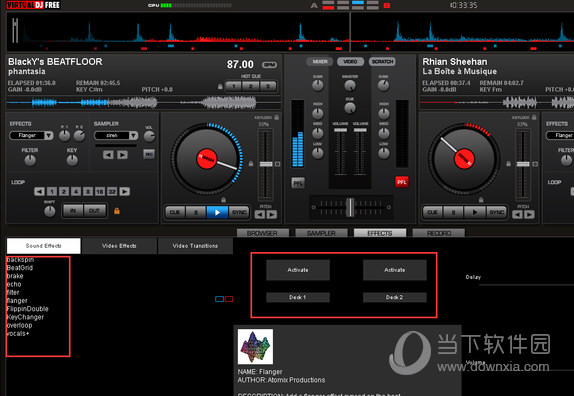This screenshot has height=396, width=574.
Task: Toggle lock below the left turntable
Action: coord(223,200)
